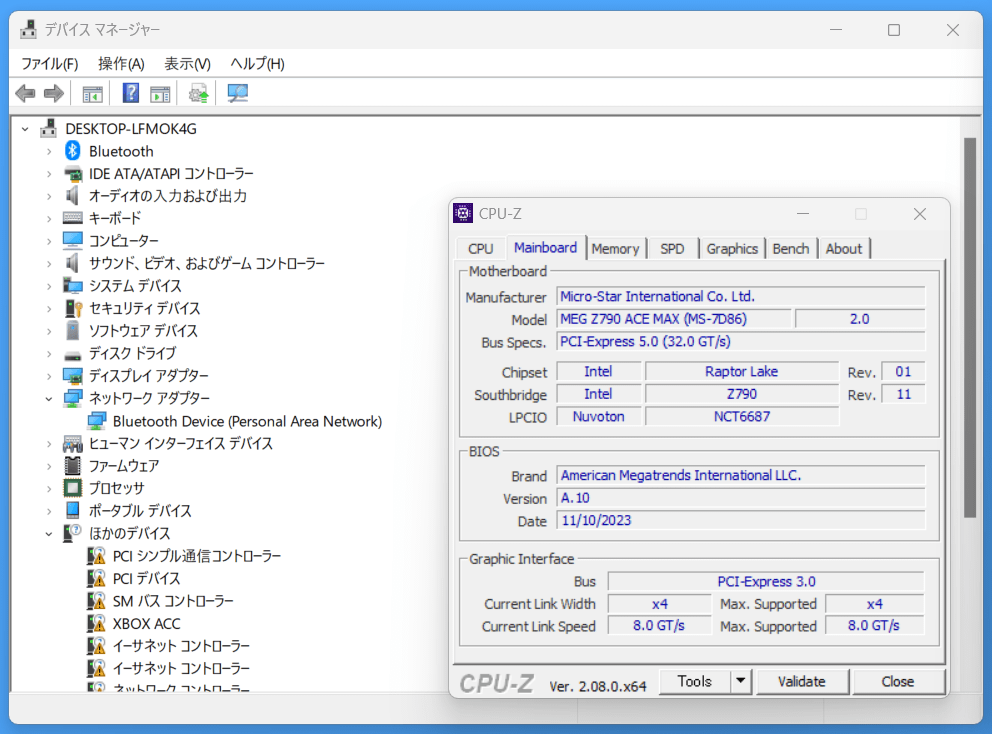This screenshot has width=992, height=734.
Task: Select the Bluetooth category icon
Action: coord(73,151)
